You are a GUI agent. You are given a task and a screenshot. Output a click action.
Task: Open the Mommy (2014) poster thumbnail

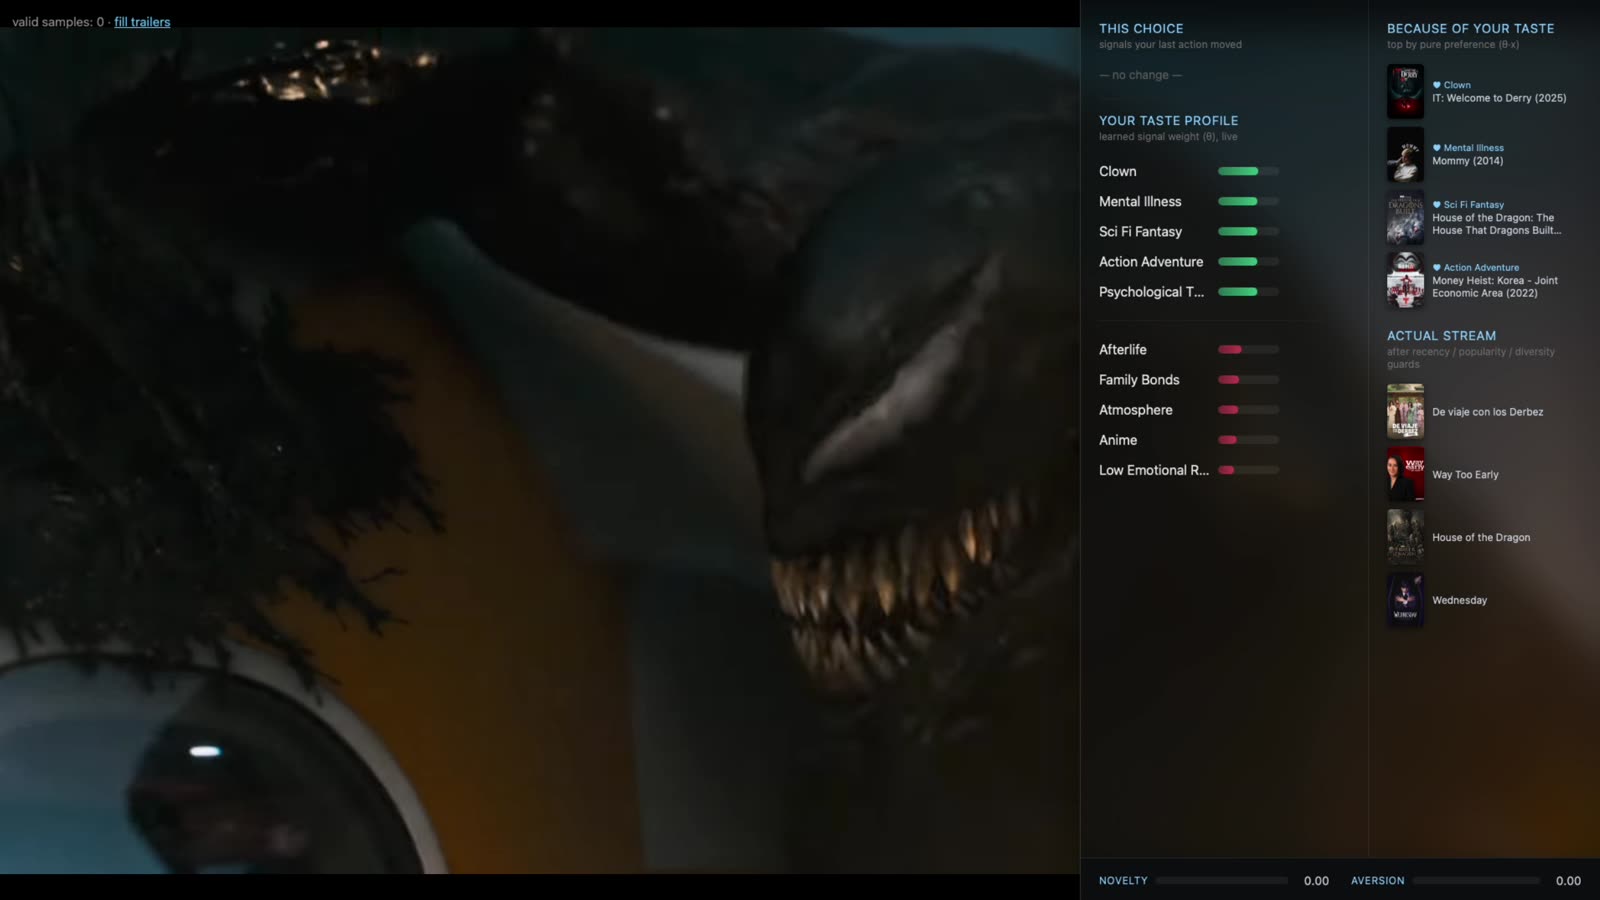1405,155
